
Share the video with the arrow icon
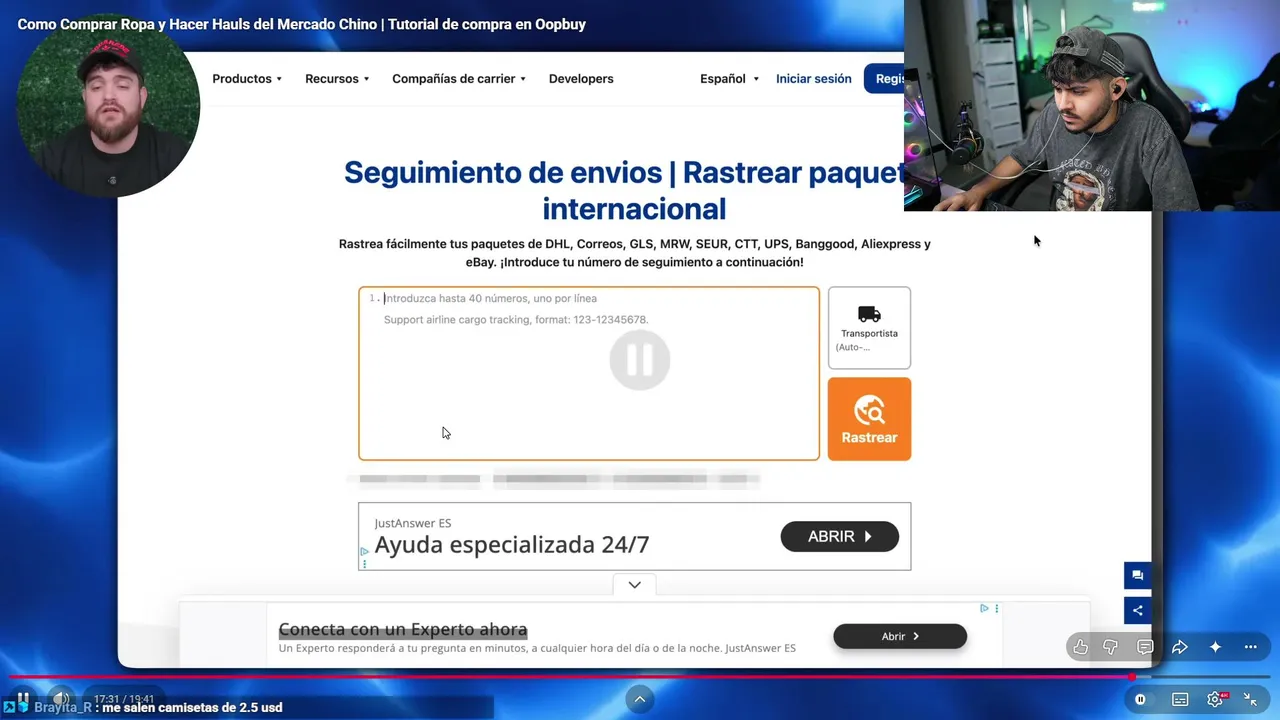coord(1180,647)
